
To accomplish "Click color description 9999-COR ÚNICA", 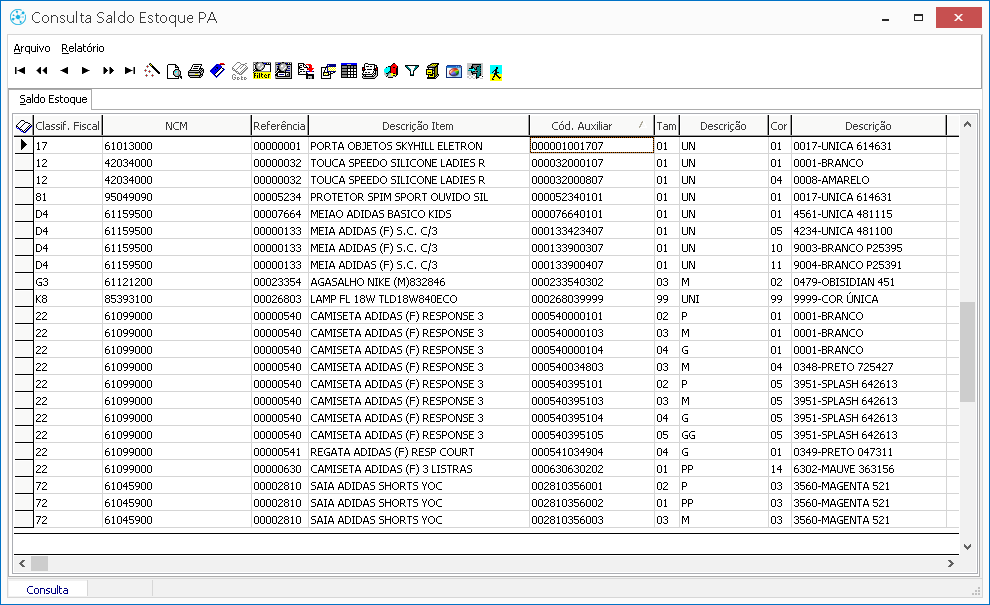I will [869, 299].
